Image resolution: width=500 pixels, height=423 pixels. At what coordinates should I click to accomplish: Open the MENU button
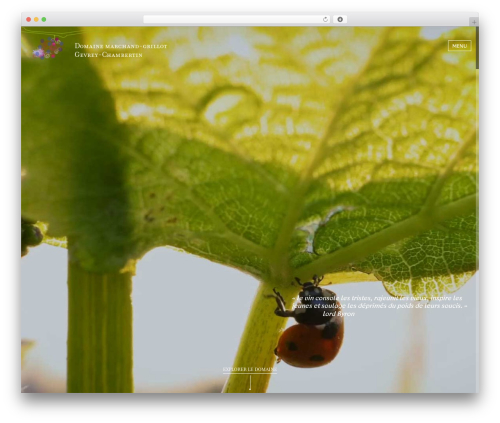[x=459, y=46]
